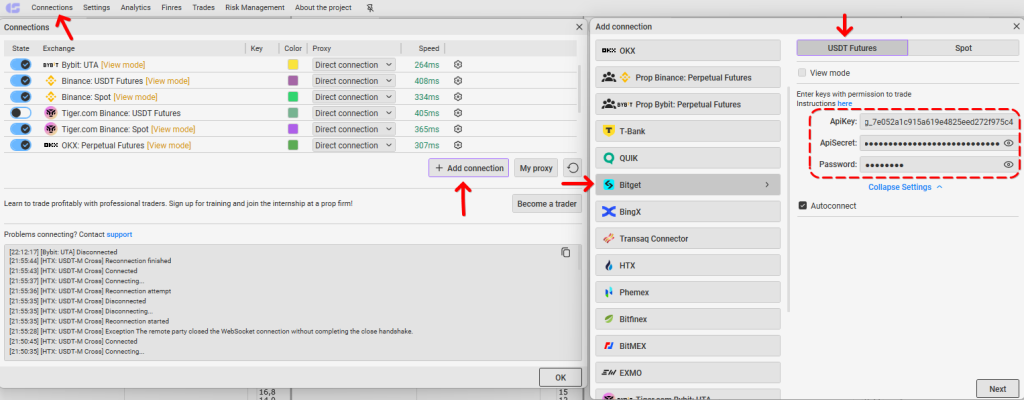Image resolution: width=1024 pixels, height=400 pixels.
Task: Open the proxy dropdown for Bybit: UTA
Action: tap(353, 65)
